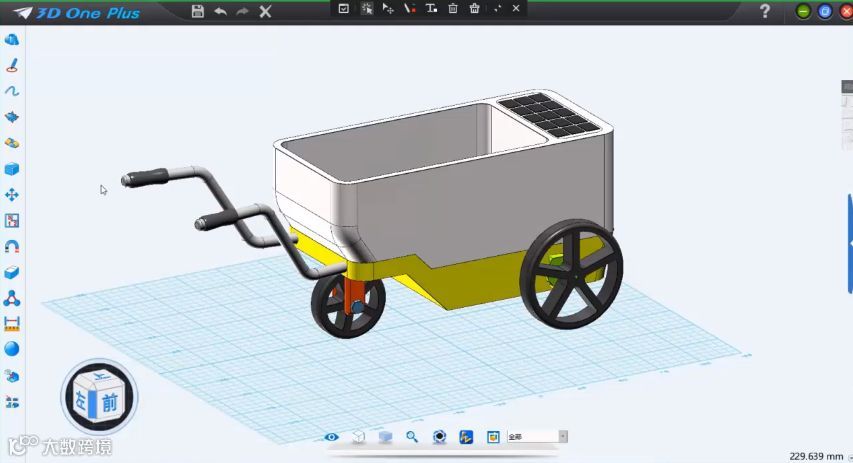Select the distance measure tool

[x=11, y=324]
